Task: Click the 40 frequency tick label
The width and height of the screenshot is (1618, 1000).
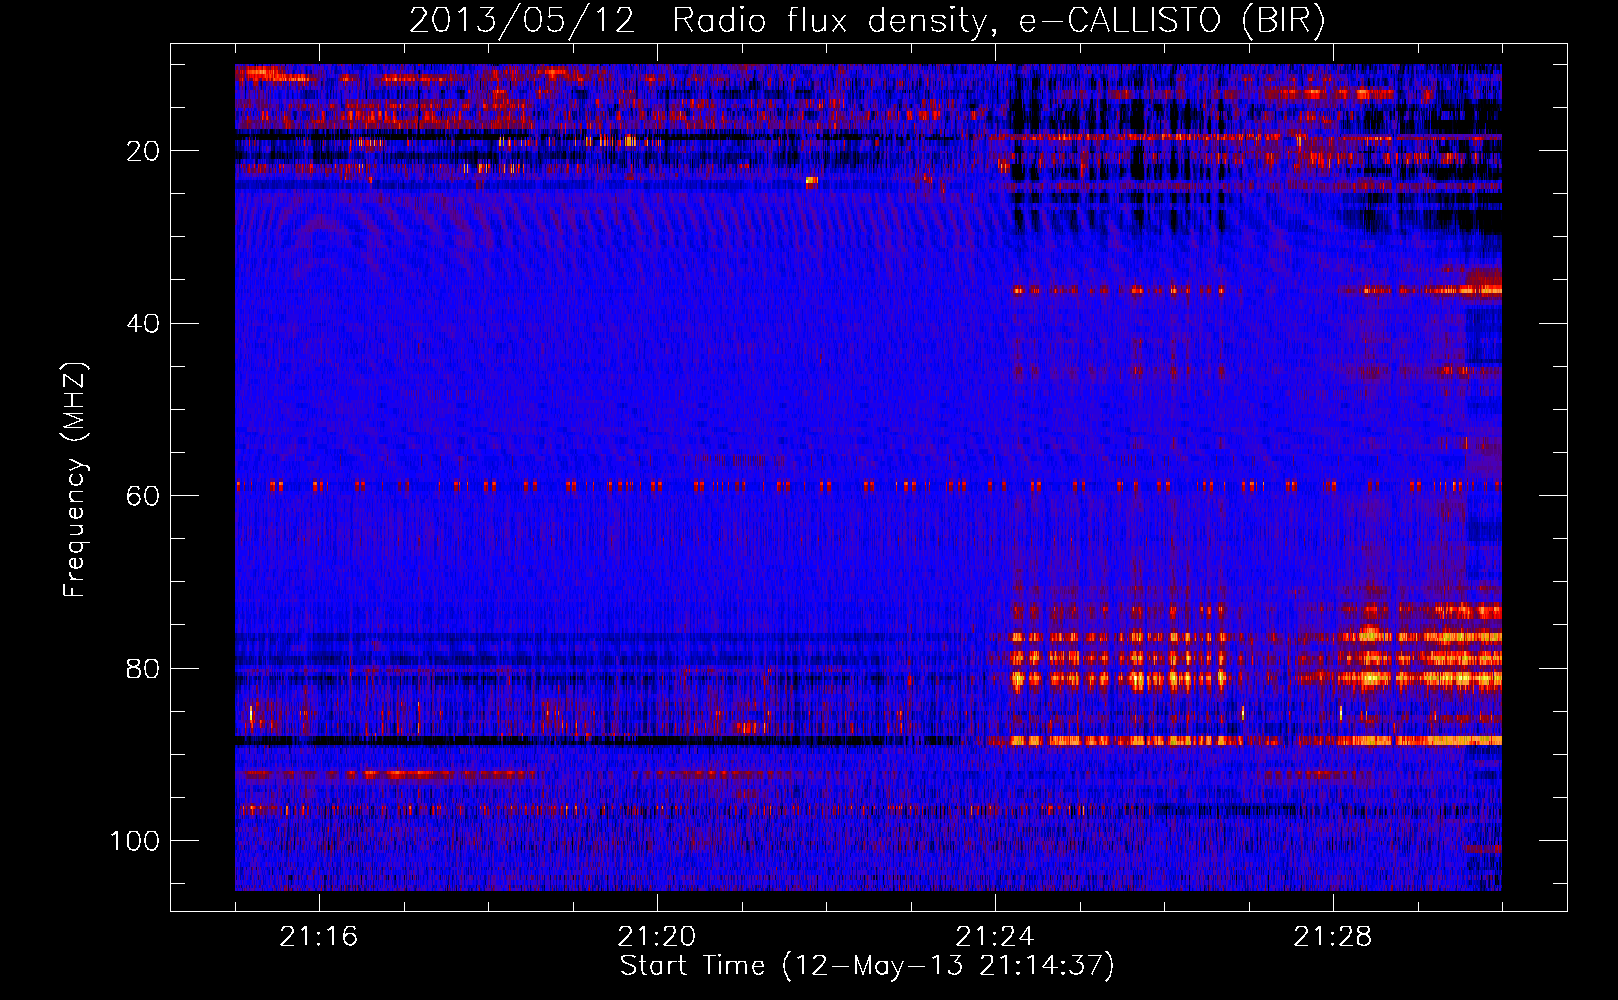Action: pyautogui.click(x=143, y=324)
